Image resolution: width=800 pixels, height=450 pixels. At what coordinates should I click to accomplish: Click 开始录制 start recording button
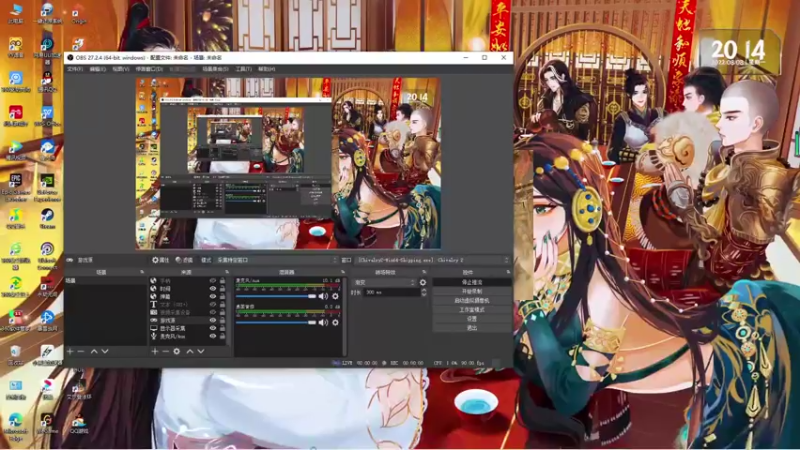click(x=472, y=291)
